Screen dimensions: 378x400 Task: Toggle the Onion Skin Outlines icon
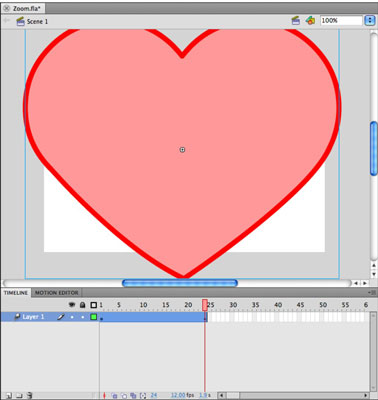[124, 396]
